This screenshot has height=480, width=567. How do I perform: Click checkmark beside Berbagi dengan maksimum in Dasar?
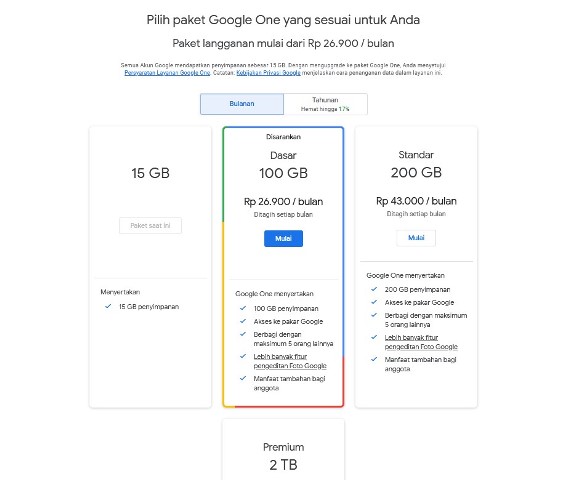coord(243,334)
